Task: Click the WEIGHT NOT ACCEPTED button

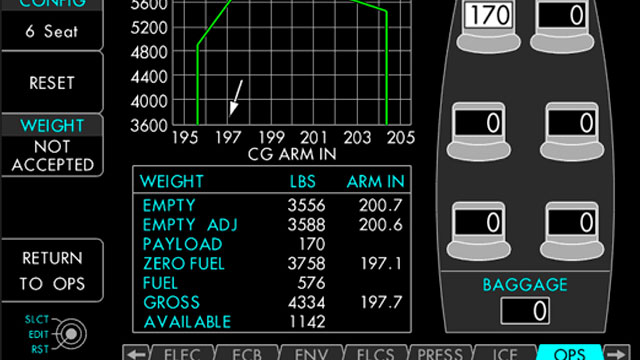Action: (52, 145)
